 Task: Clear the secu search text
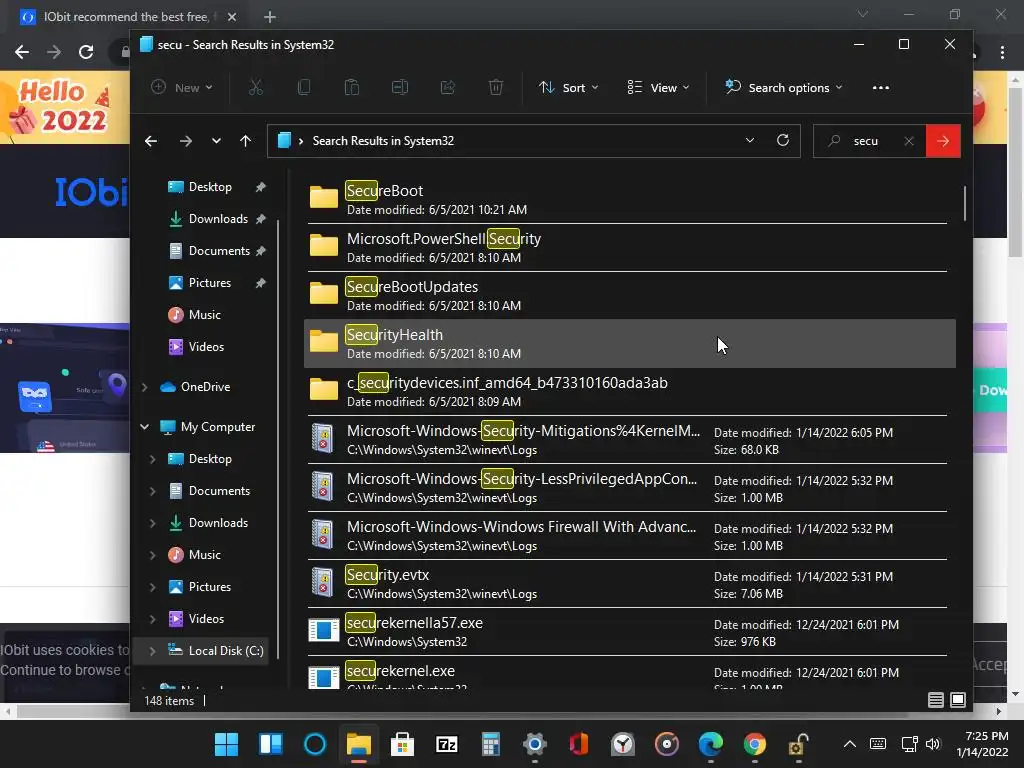pos(908,141)
